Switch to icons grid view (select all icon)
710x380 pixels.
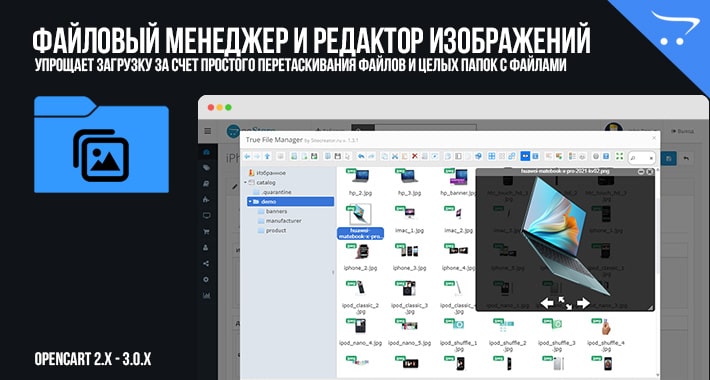492,156
